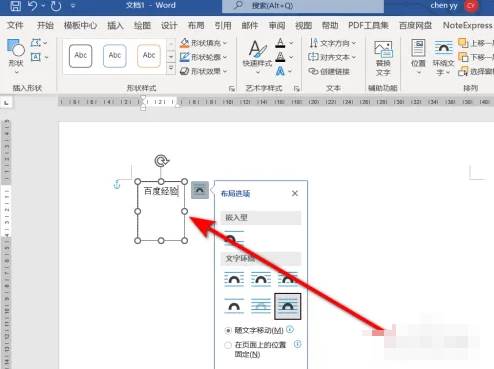Screen dimensions: 494x369
Task: Expand the full shape styles gallery
Action: click(171, 69)
